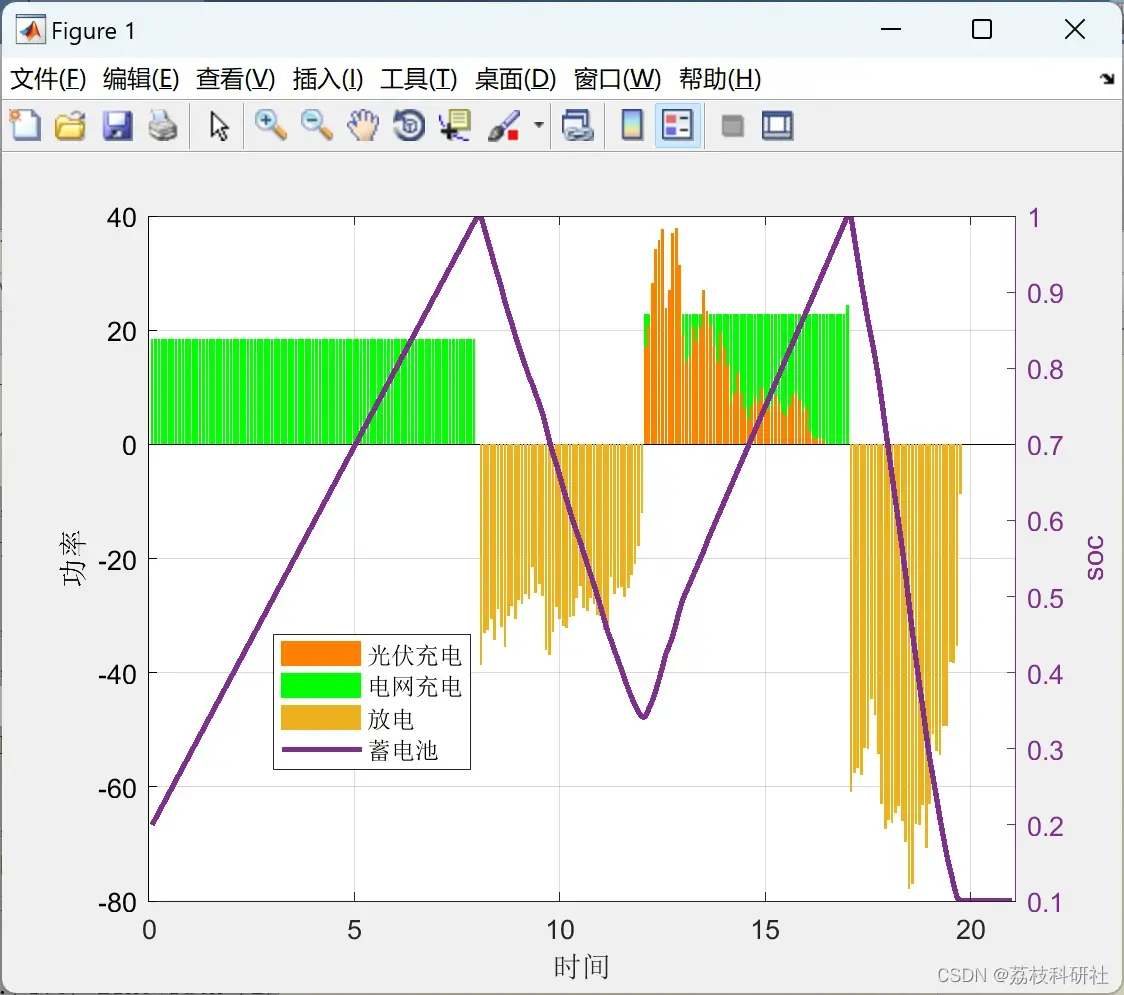The width and height of the screenshot is (1124, 995).
Task: Toggle the Edit Plot arrow tool
Action: tap(219, 125)
